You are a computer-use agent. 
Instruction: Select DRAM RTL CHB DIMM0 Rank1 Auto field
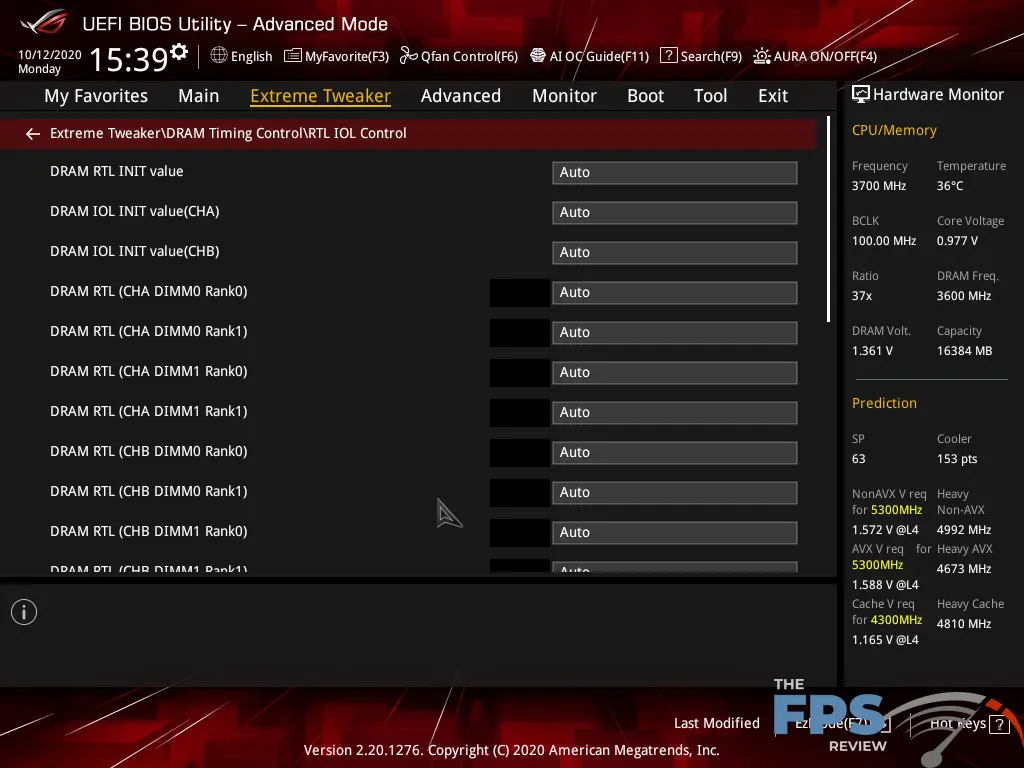675,492
